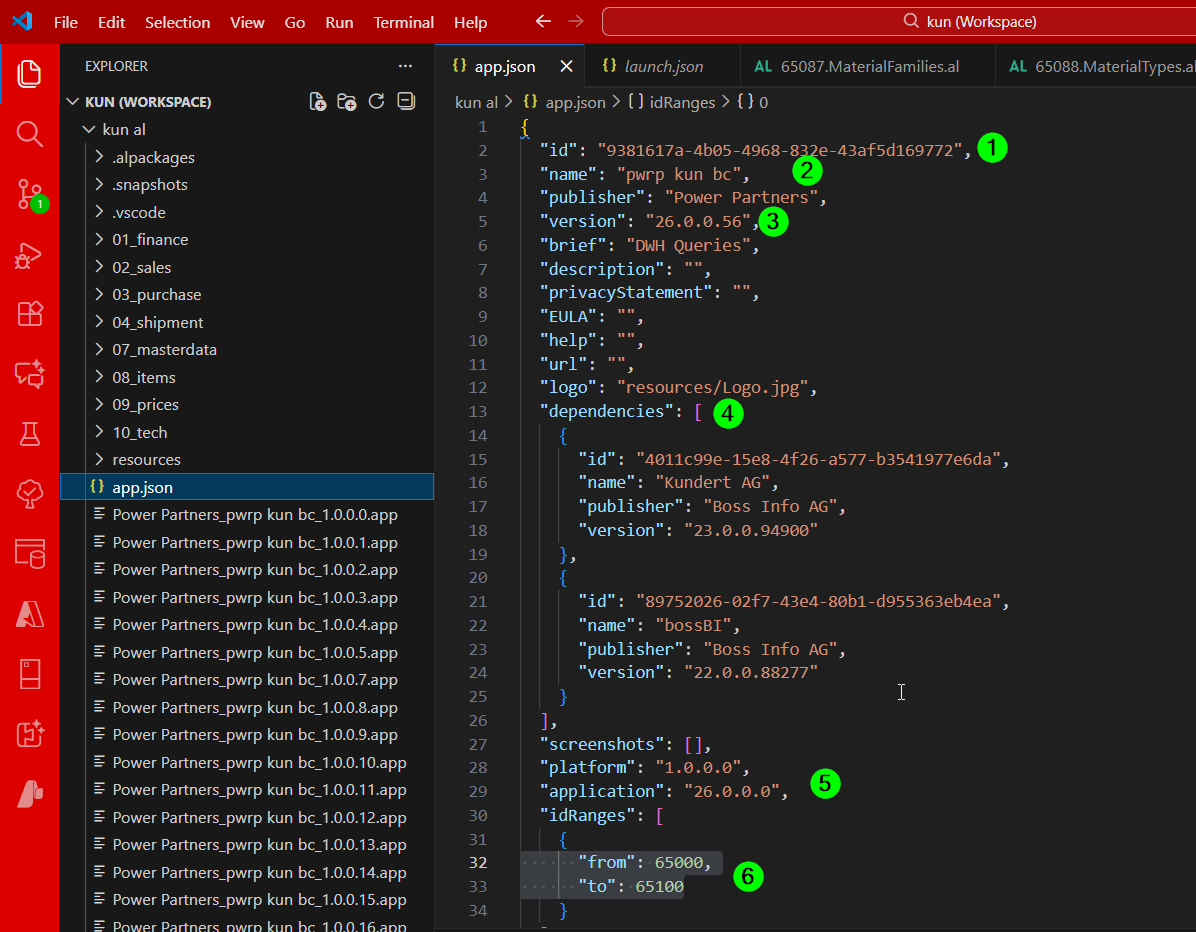Switch to the 65087.MaterialFamilies.al tab
The image size is (1196, 932).
[867, 66]
